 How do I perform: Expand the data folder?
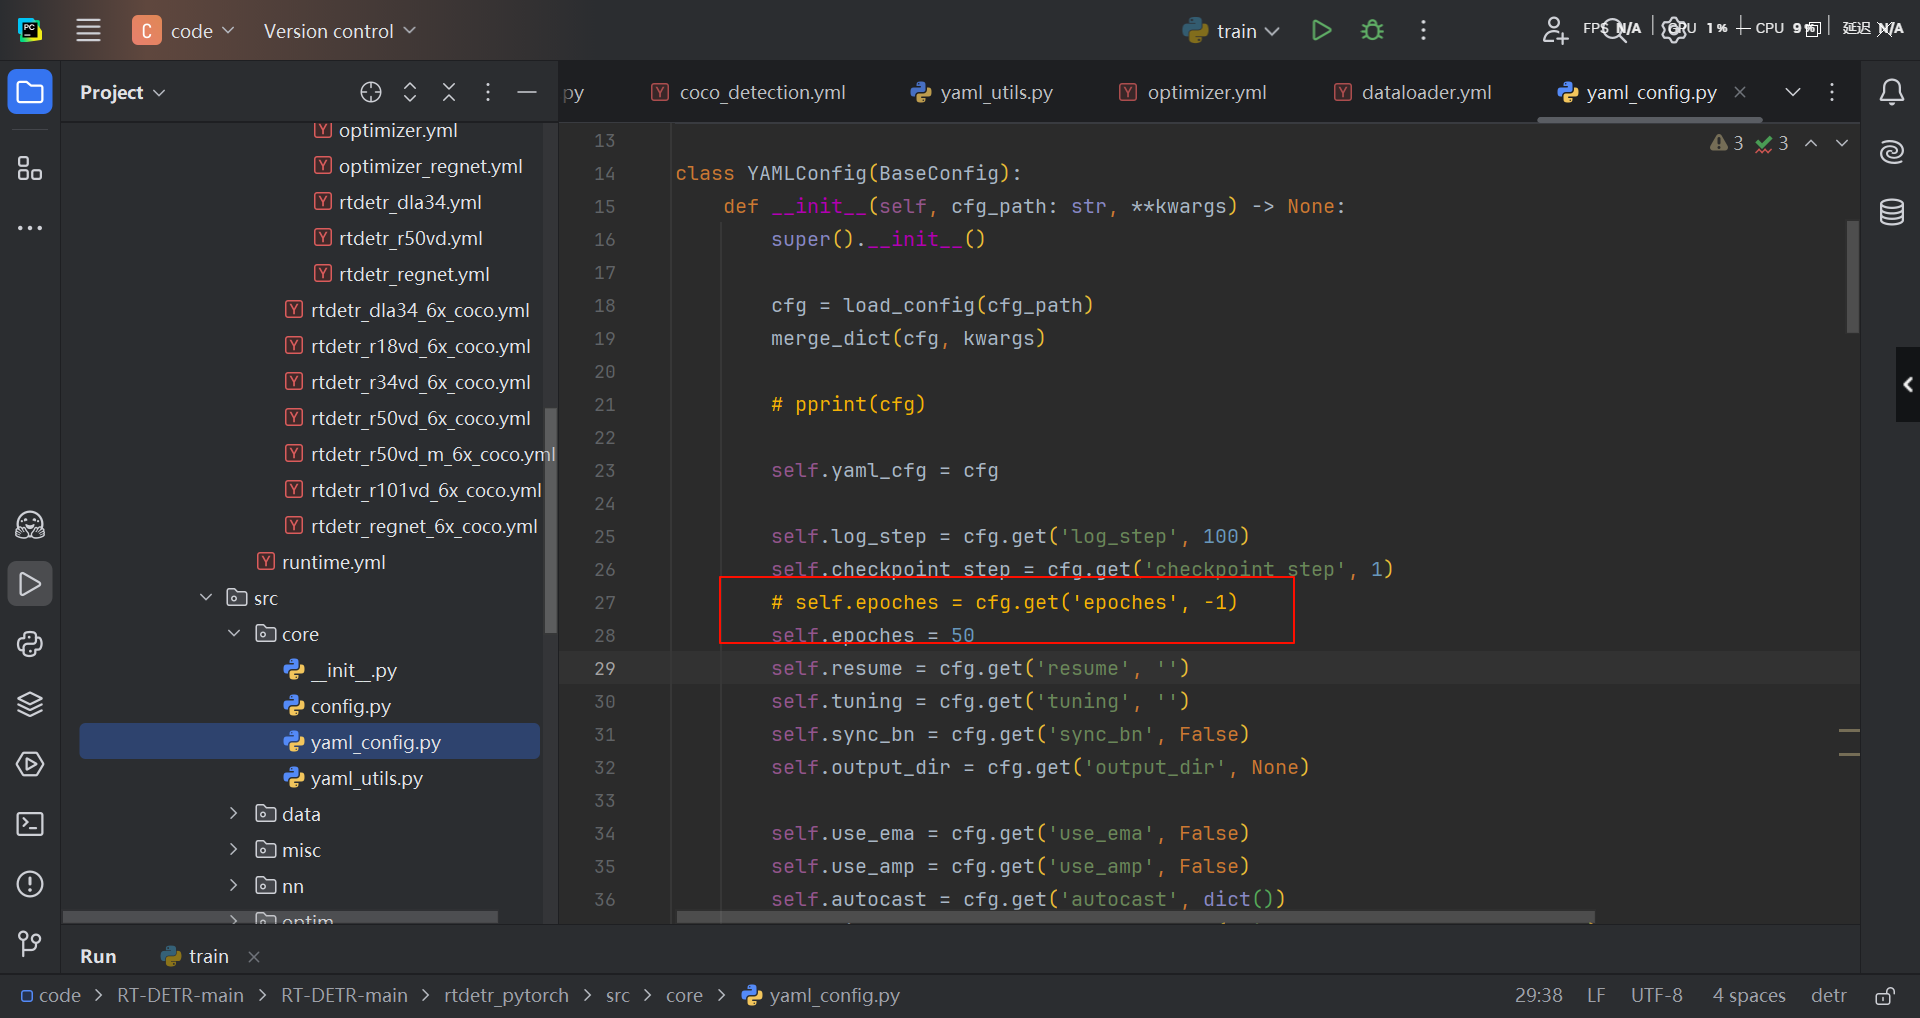[234, 814]
